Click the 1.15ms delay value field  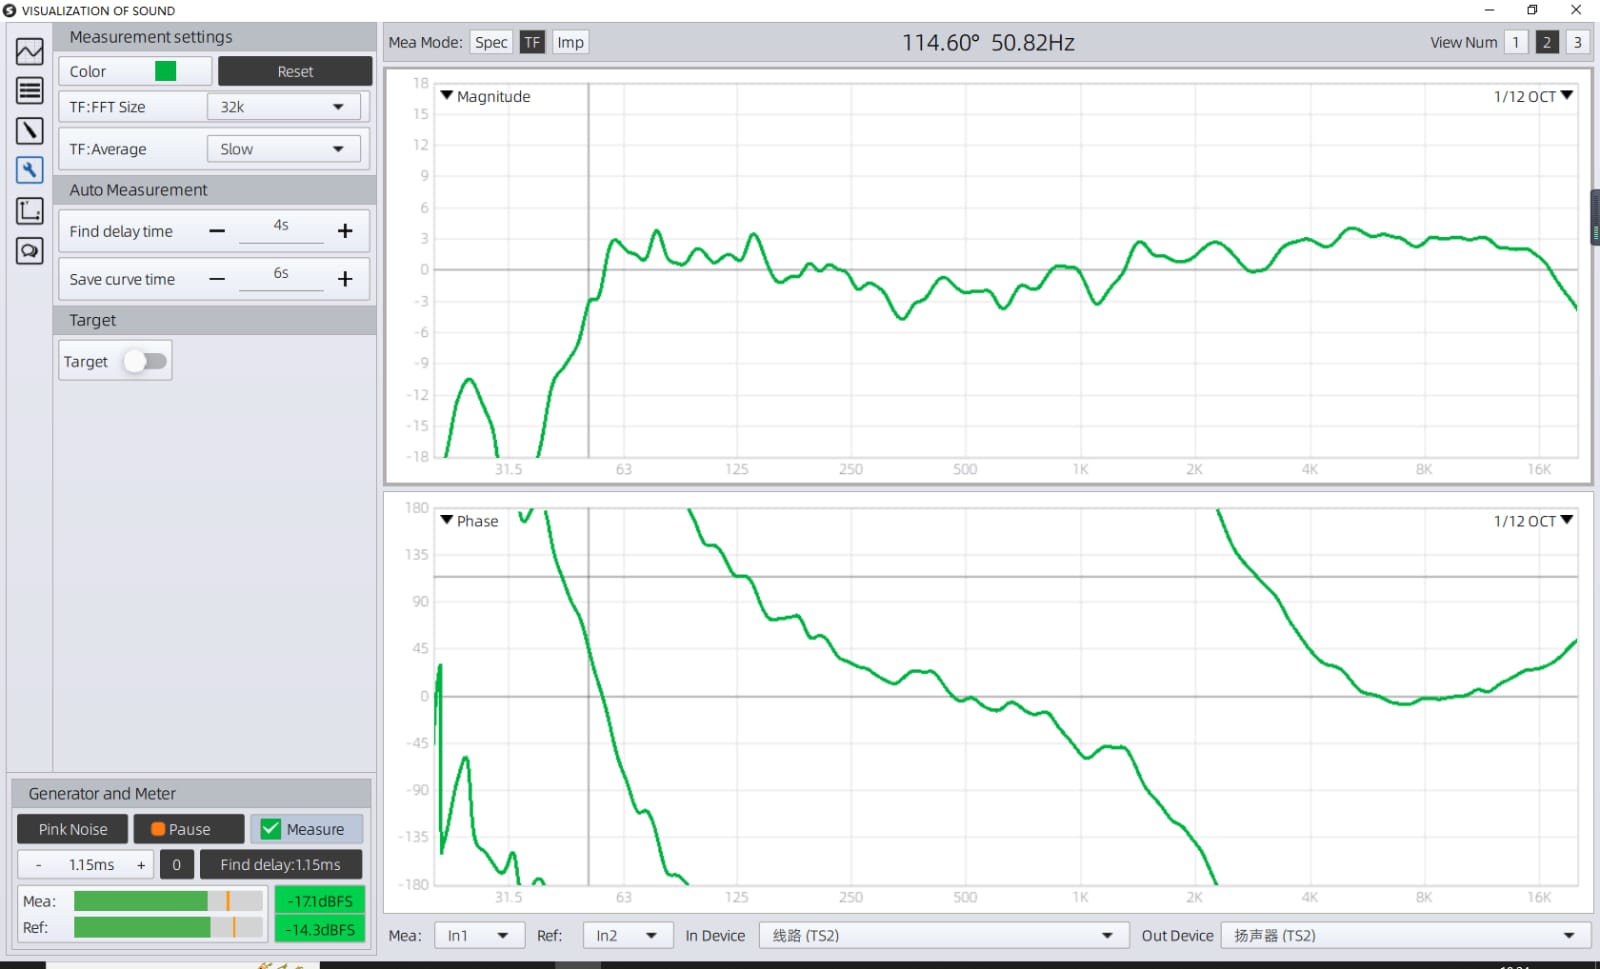coord(91,865)
